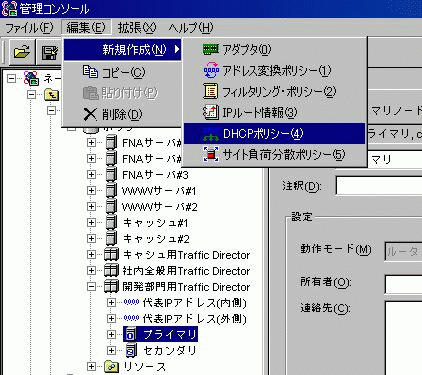422x375 pixels.
Task: Click the コピー icon in the Edit menu
Action: pos(90,72)
